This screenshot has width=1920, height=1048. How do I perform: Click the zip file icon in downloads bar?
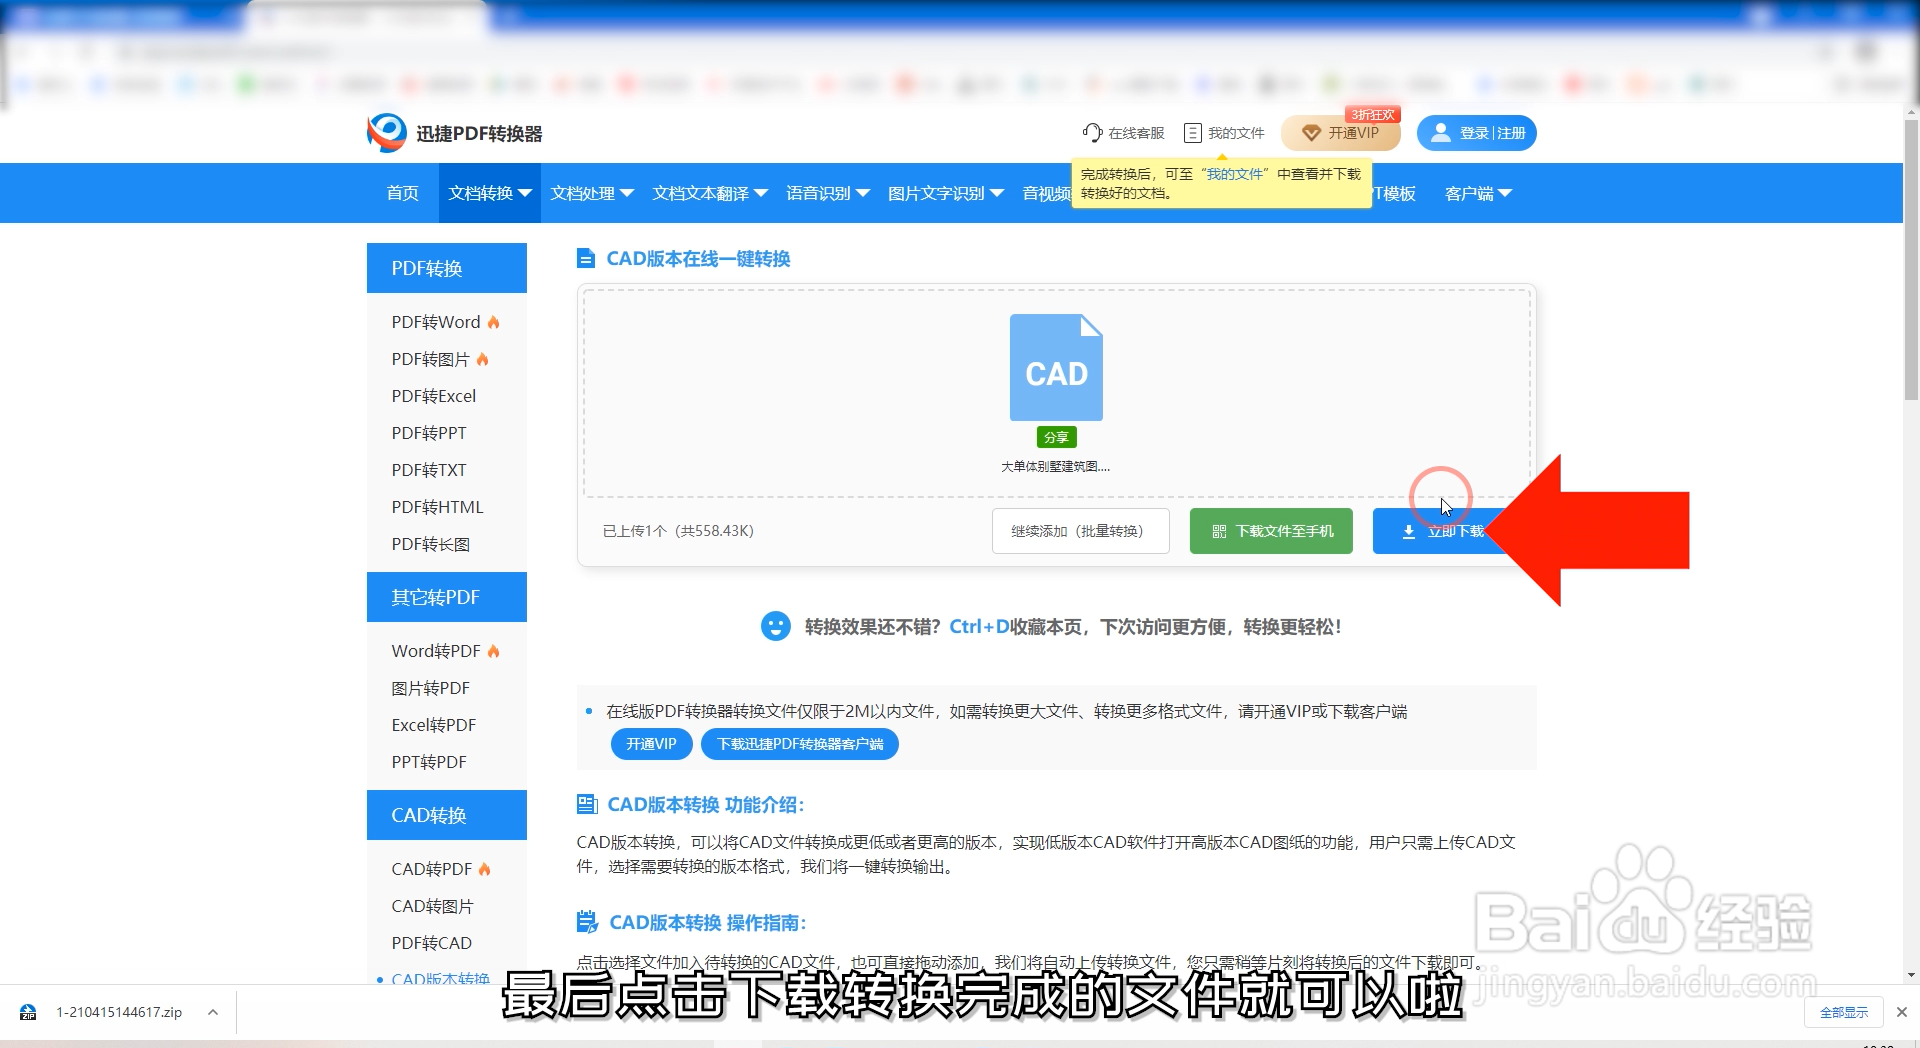click(x=28, y=1012)
